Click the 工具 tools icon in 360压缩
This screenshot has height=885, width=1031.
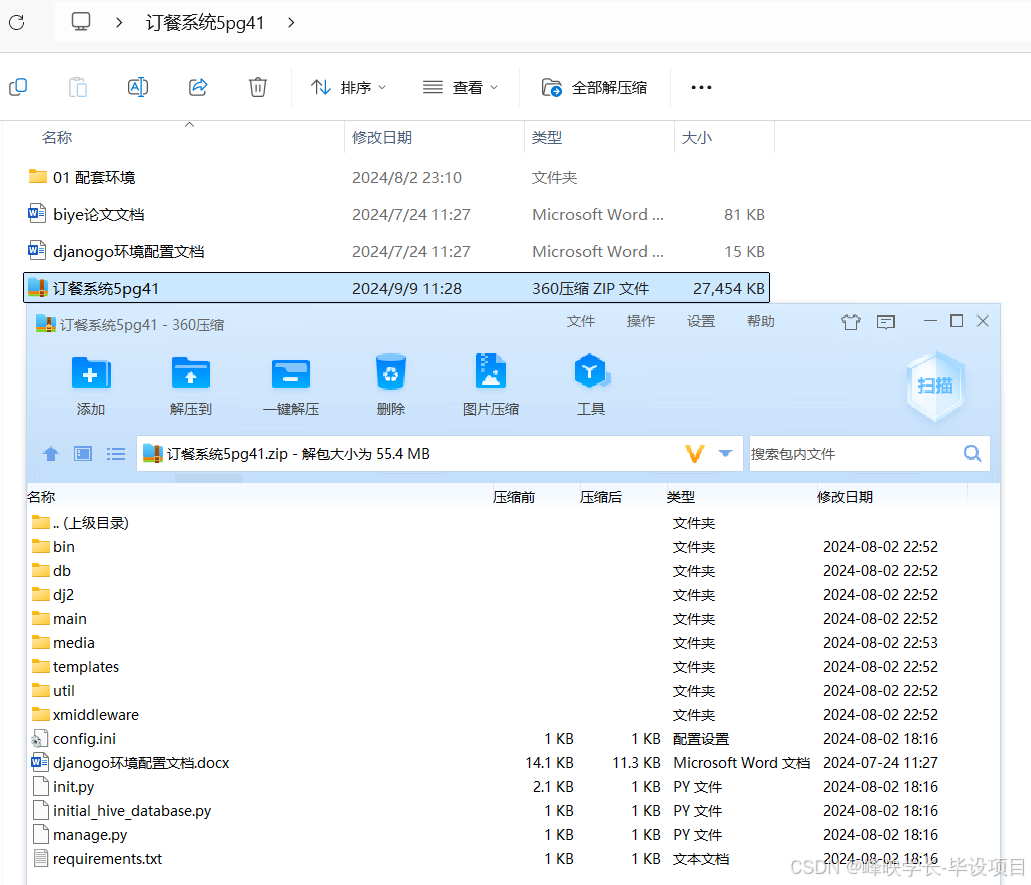[591, 385]
